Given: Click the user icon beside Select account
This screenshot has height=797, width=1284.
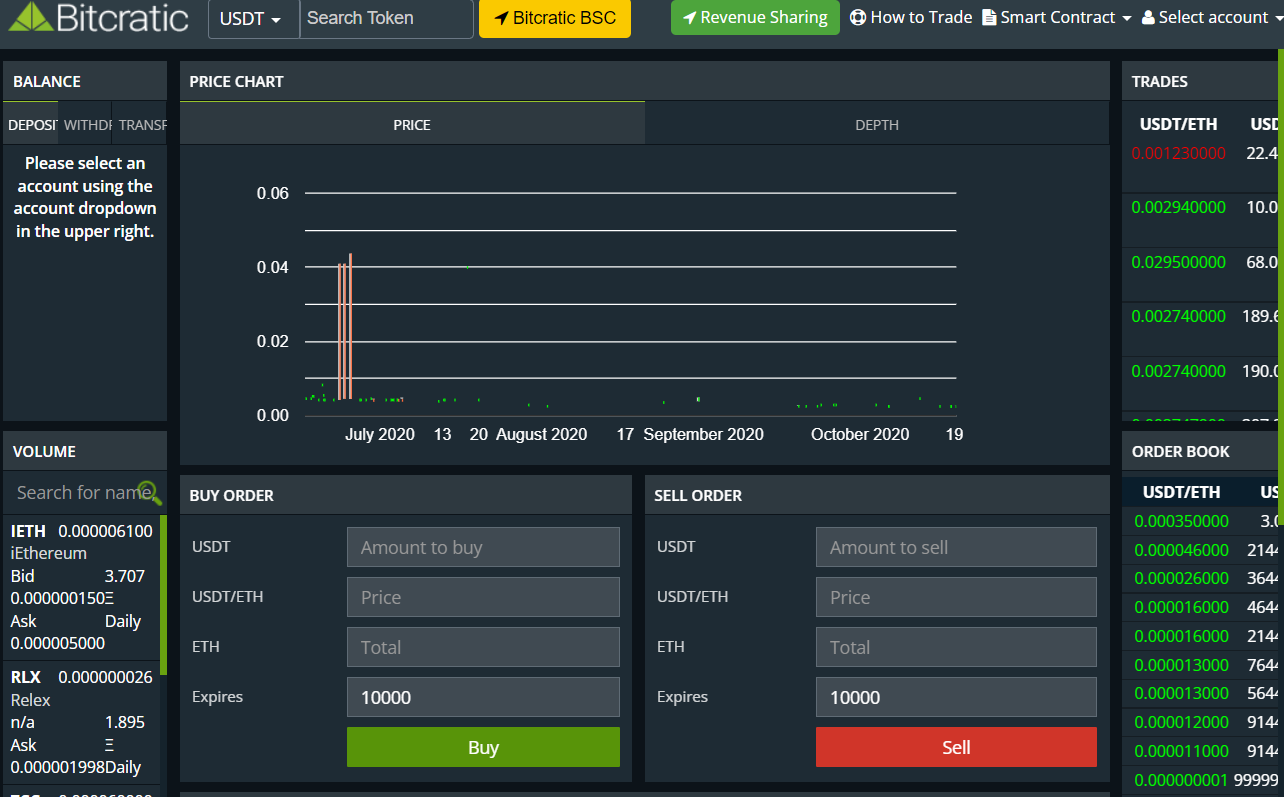Looking at the screenshot, I should (1148, 17).
